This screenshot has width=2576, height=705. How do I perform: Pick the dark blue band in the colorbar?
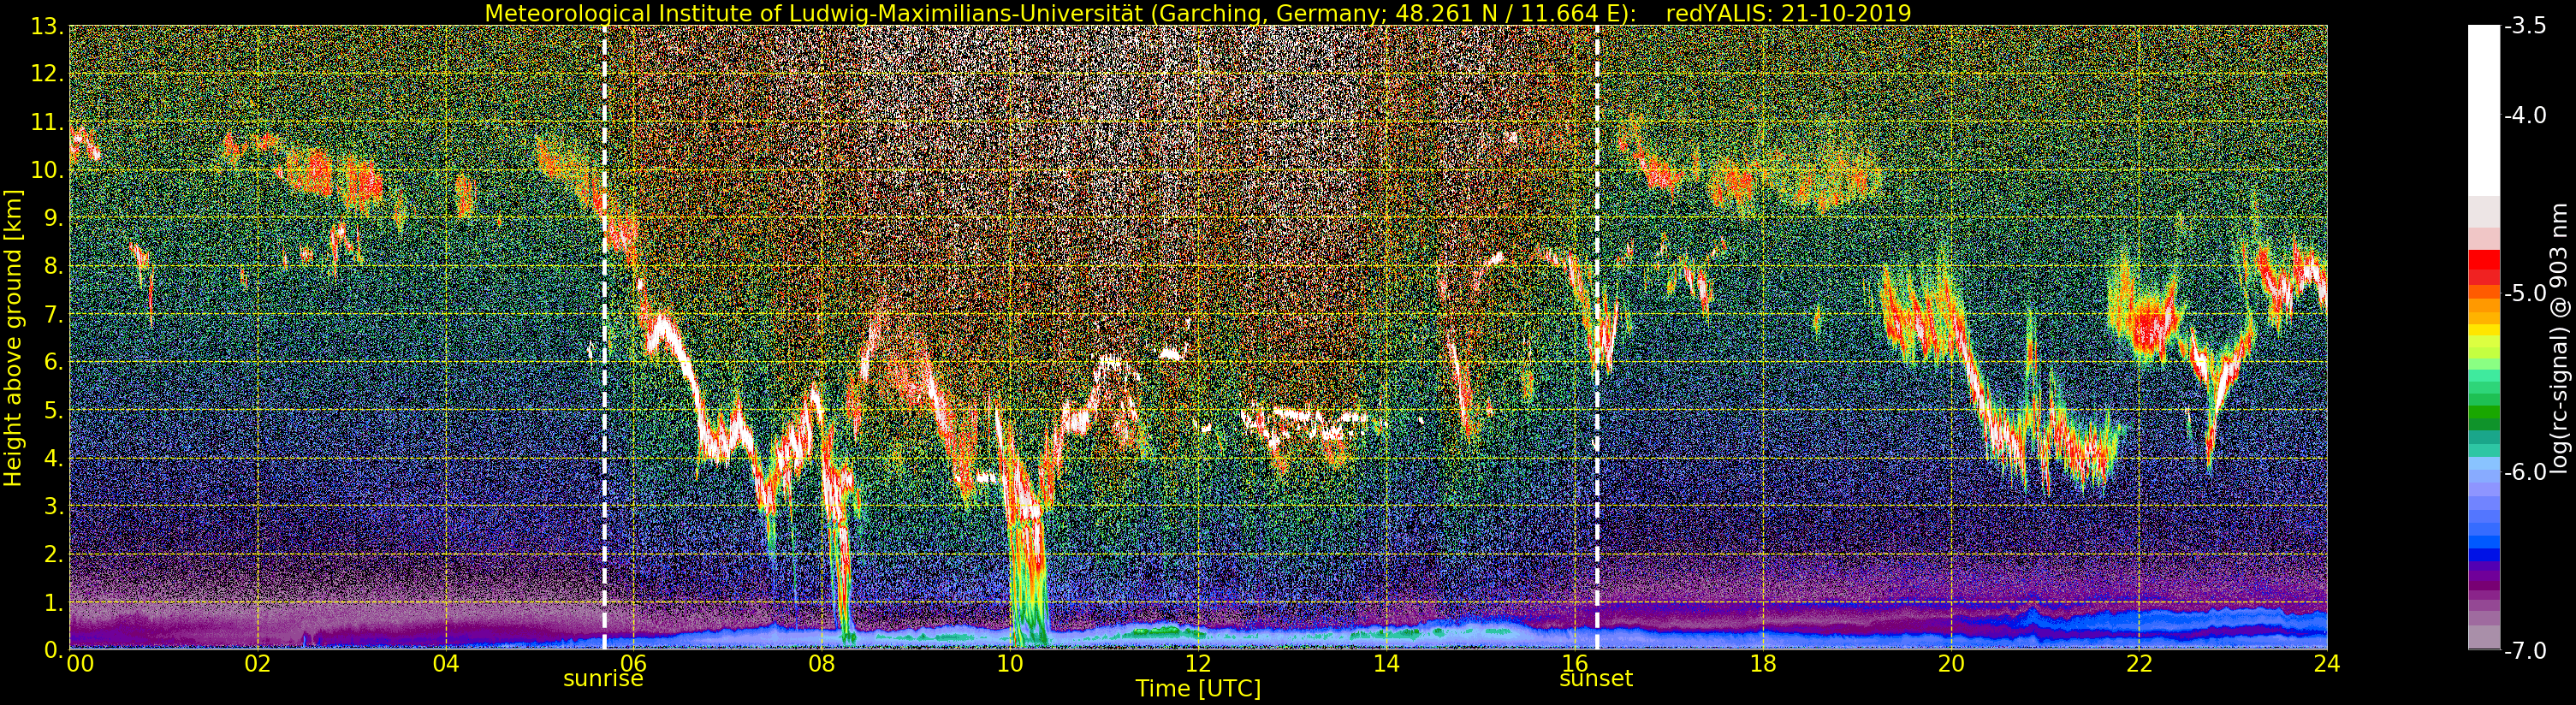coord(2483,555)
